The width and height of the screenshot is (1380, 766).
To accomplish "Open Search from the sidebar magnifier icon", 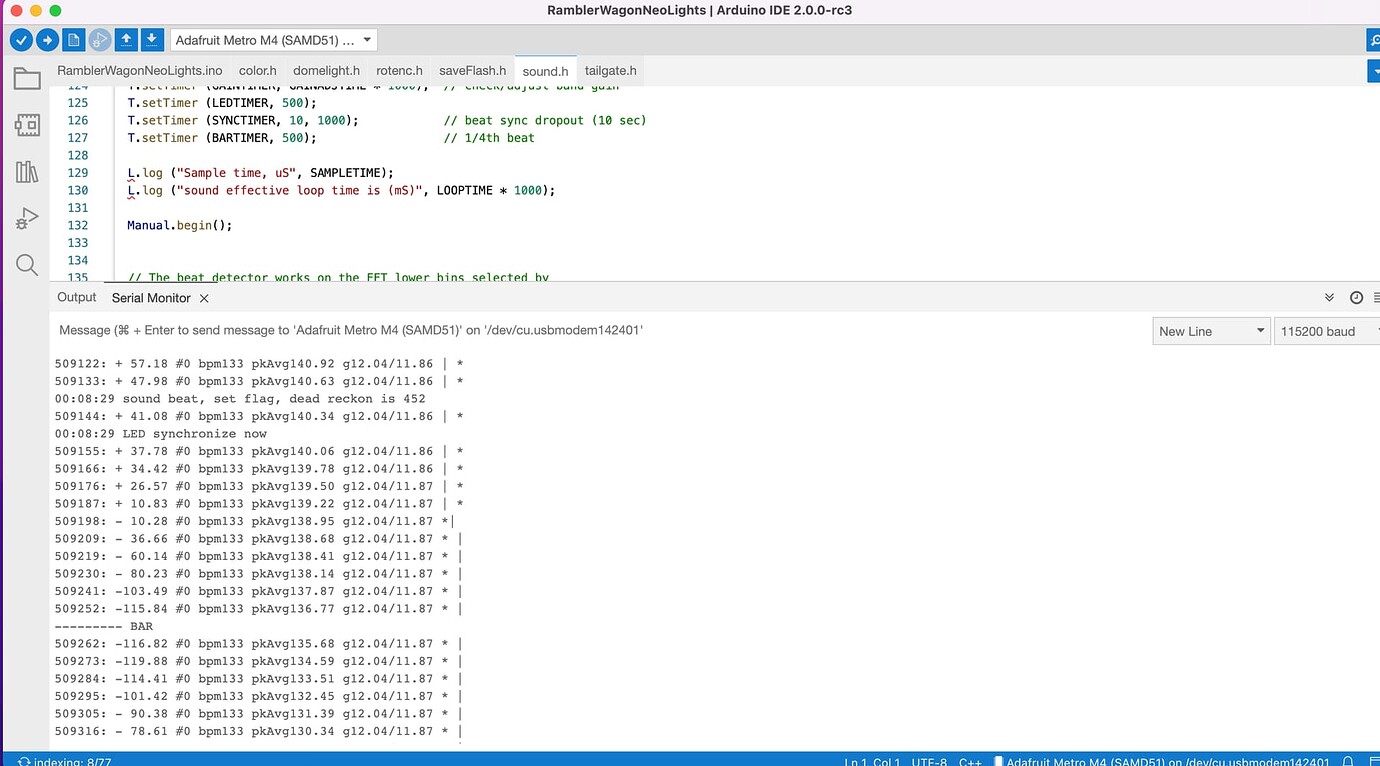I will point(27,264).
